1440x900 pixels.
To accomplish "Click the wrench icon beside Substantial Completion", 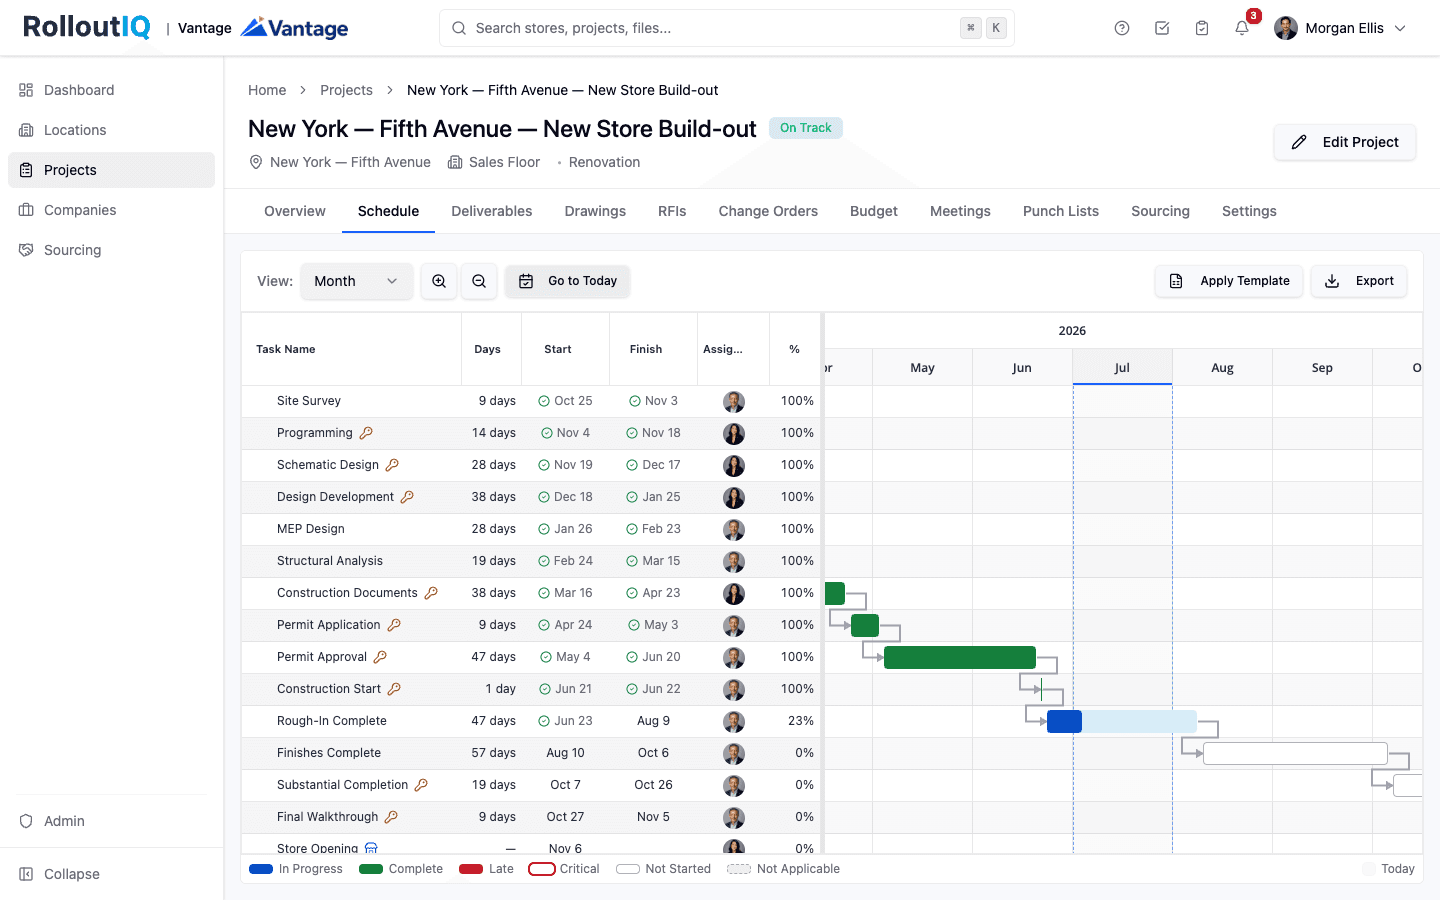I will pos(421,785).
